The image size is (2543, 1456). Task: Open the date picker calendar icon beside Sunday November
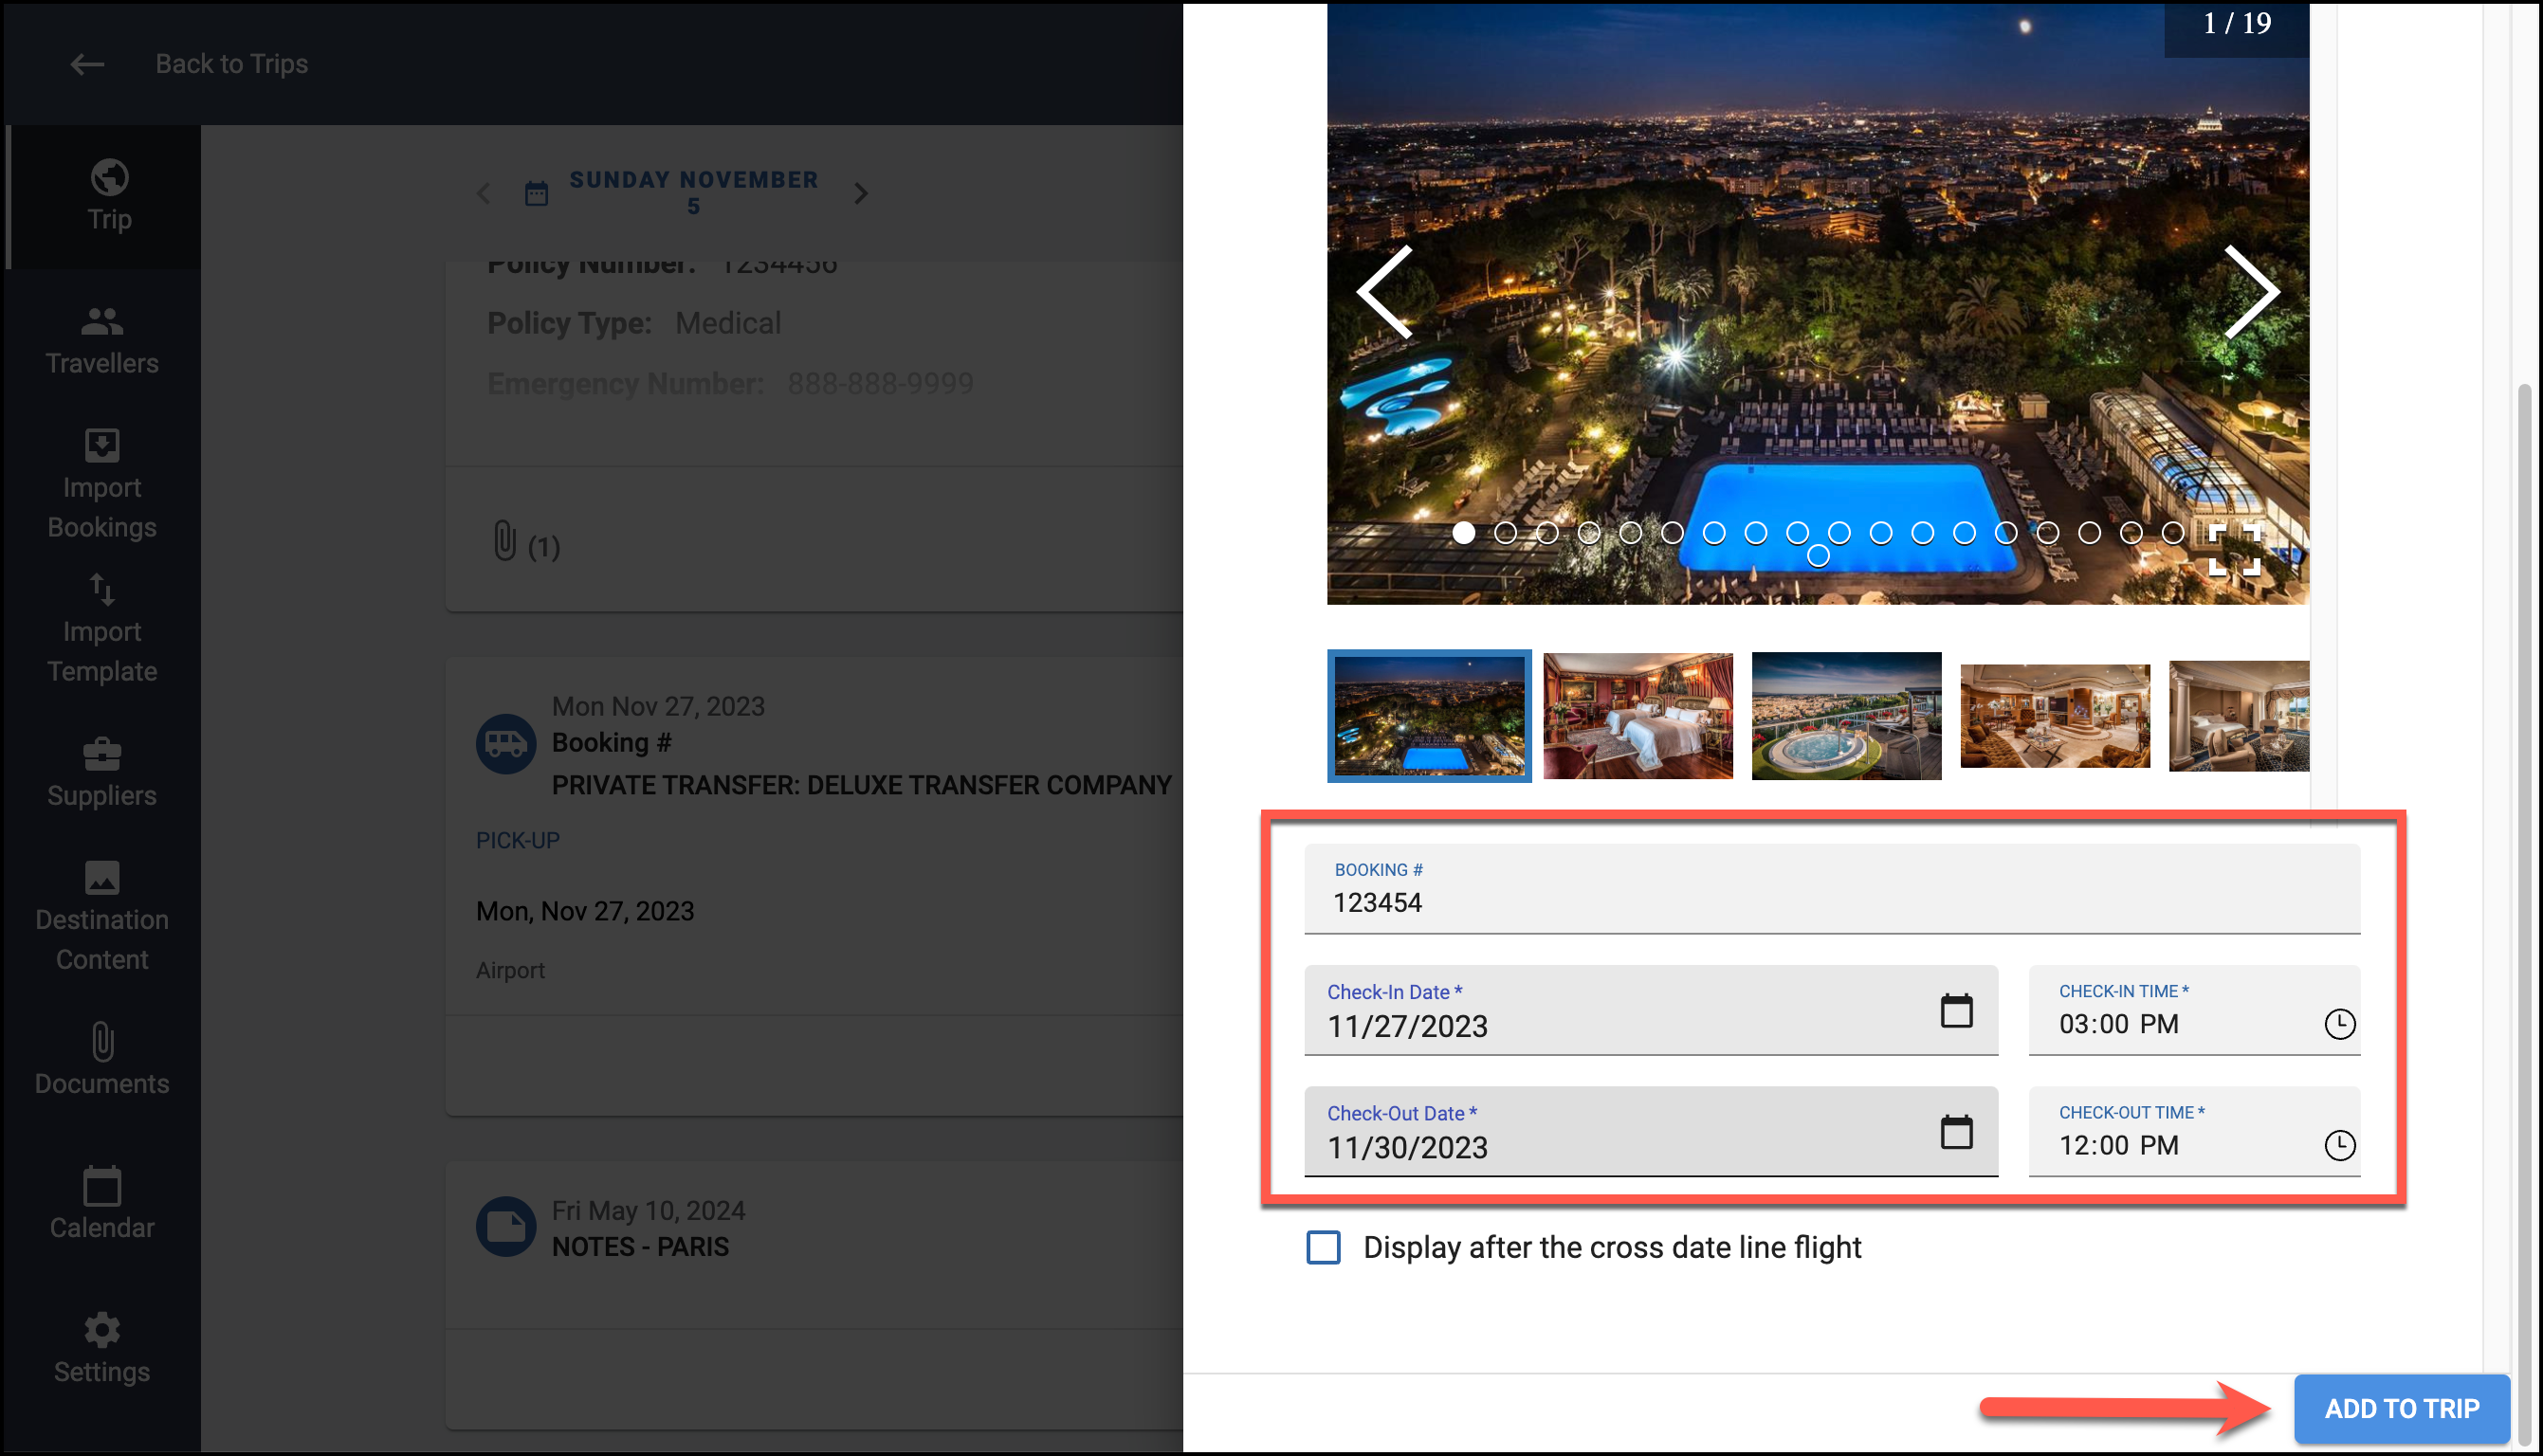pyautogui.click(x=537, y=193)
